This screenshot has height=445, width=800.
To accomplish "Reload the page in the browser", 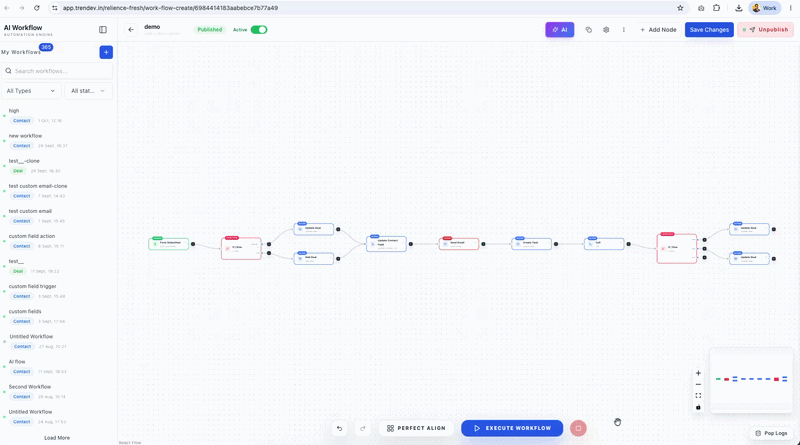I will click(x=37, y=8).
